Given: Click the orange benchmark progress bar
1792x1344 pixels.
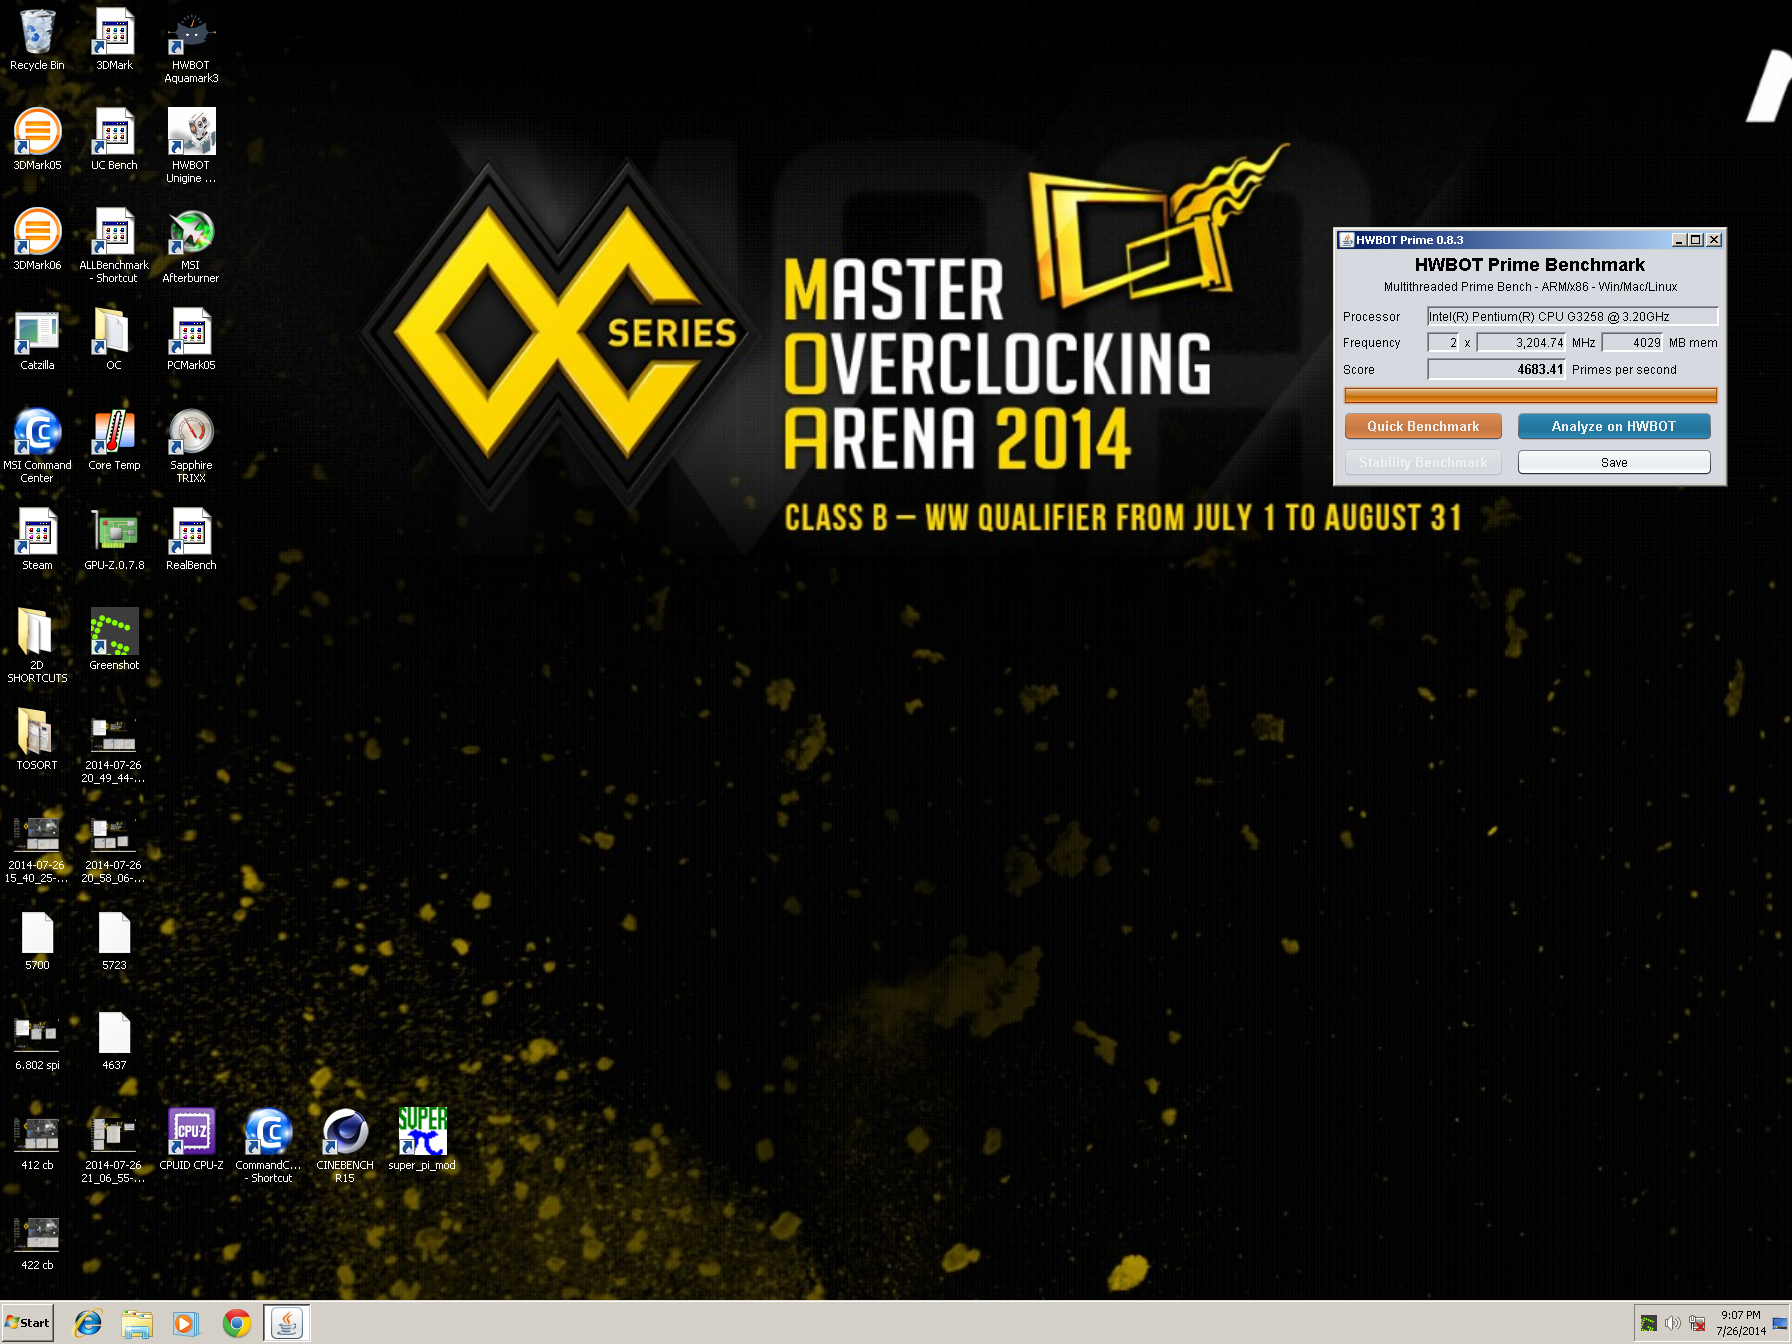Looking at the screenshot, I should 1531,395.
